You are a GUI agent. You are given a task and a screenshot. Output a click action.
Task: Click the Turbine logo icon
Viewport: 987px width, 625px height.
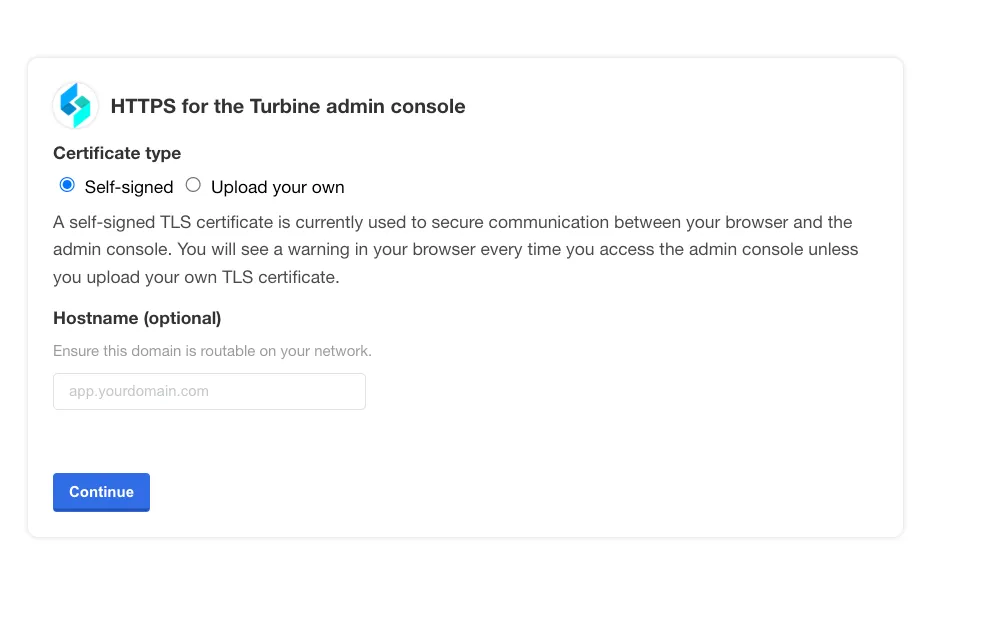76,106
